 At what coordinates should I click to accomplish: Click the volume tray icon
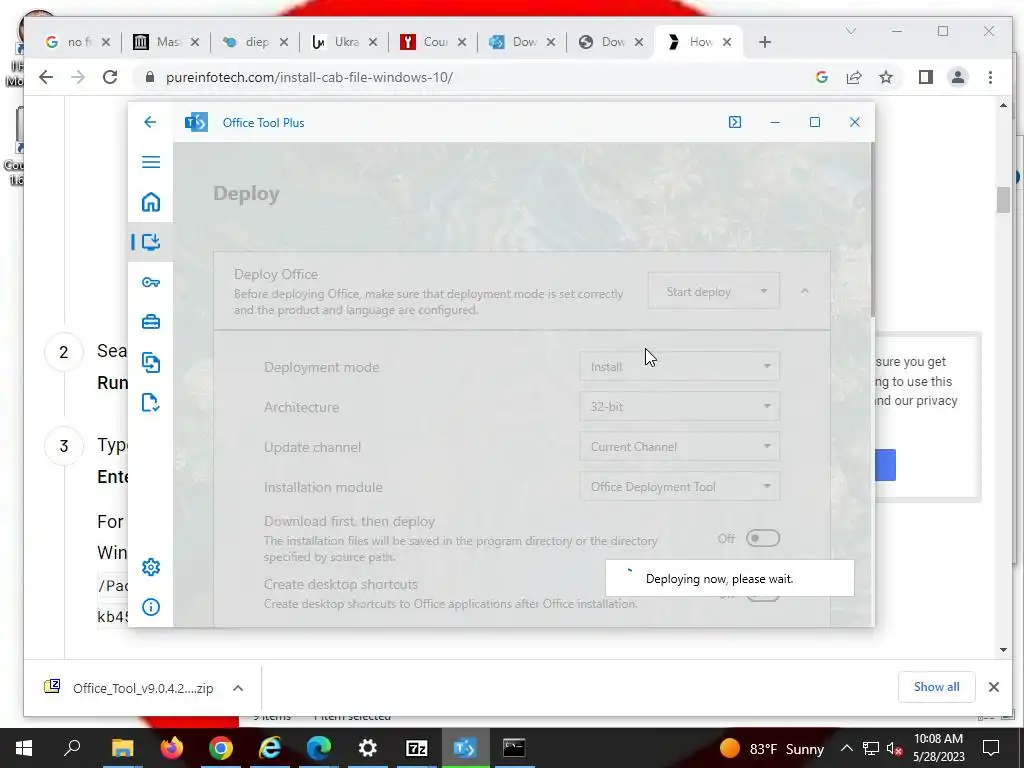coord(894,748)
